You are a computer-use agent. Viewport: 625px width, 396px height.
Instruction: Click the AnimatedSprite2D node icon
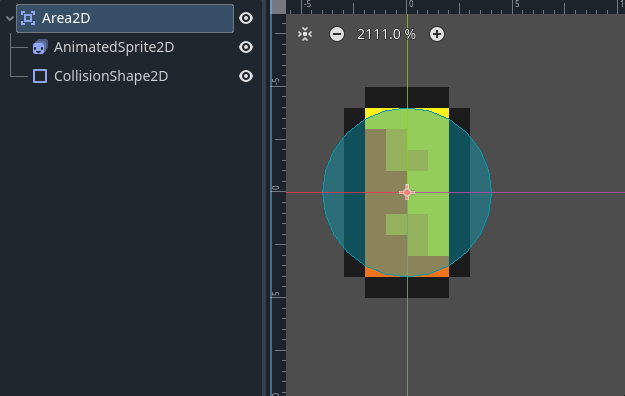coord(40,47)
